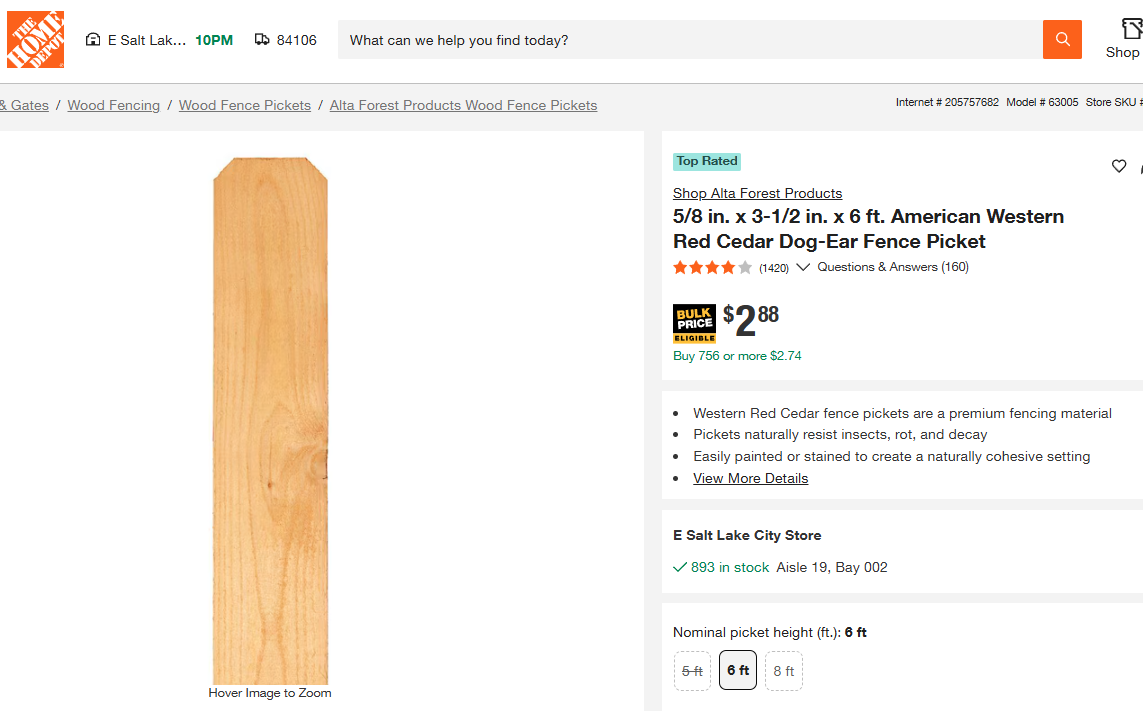This screenshot has width=1143, height=711.
Task: Go to Wood Fencing breadcrumb
Action: click(x=114, y=105)
